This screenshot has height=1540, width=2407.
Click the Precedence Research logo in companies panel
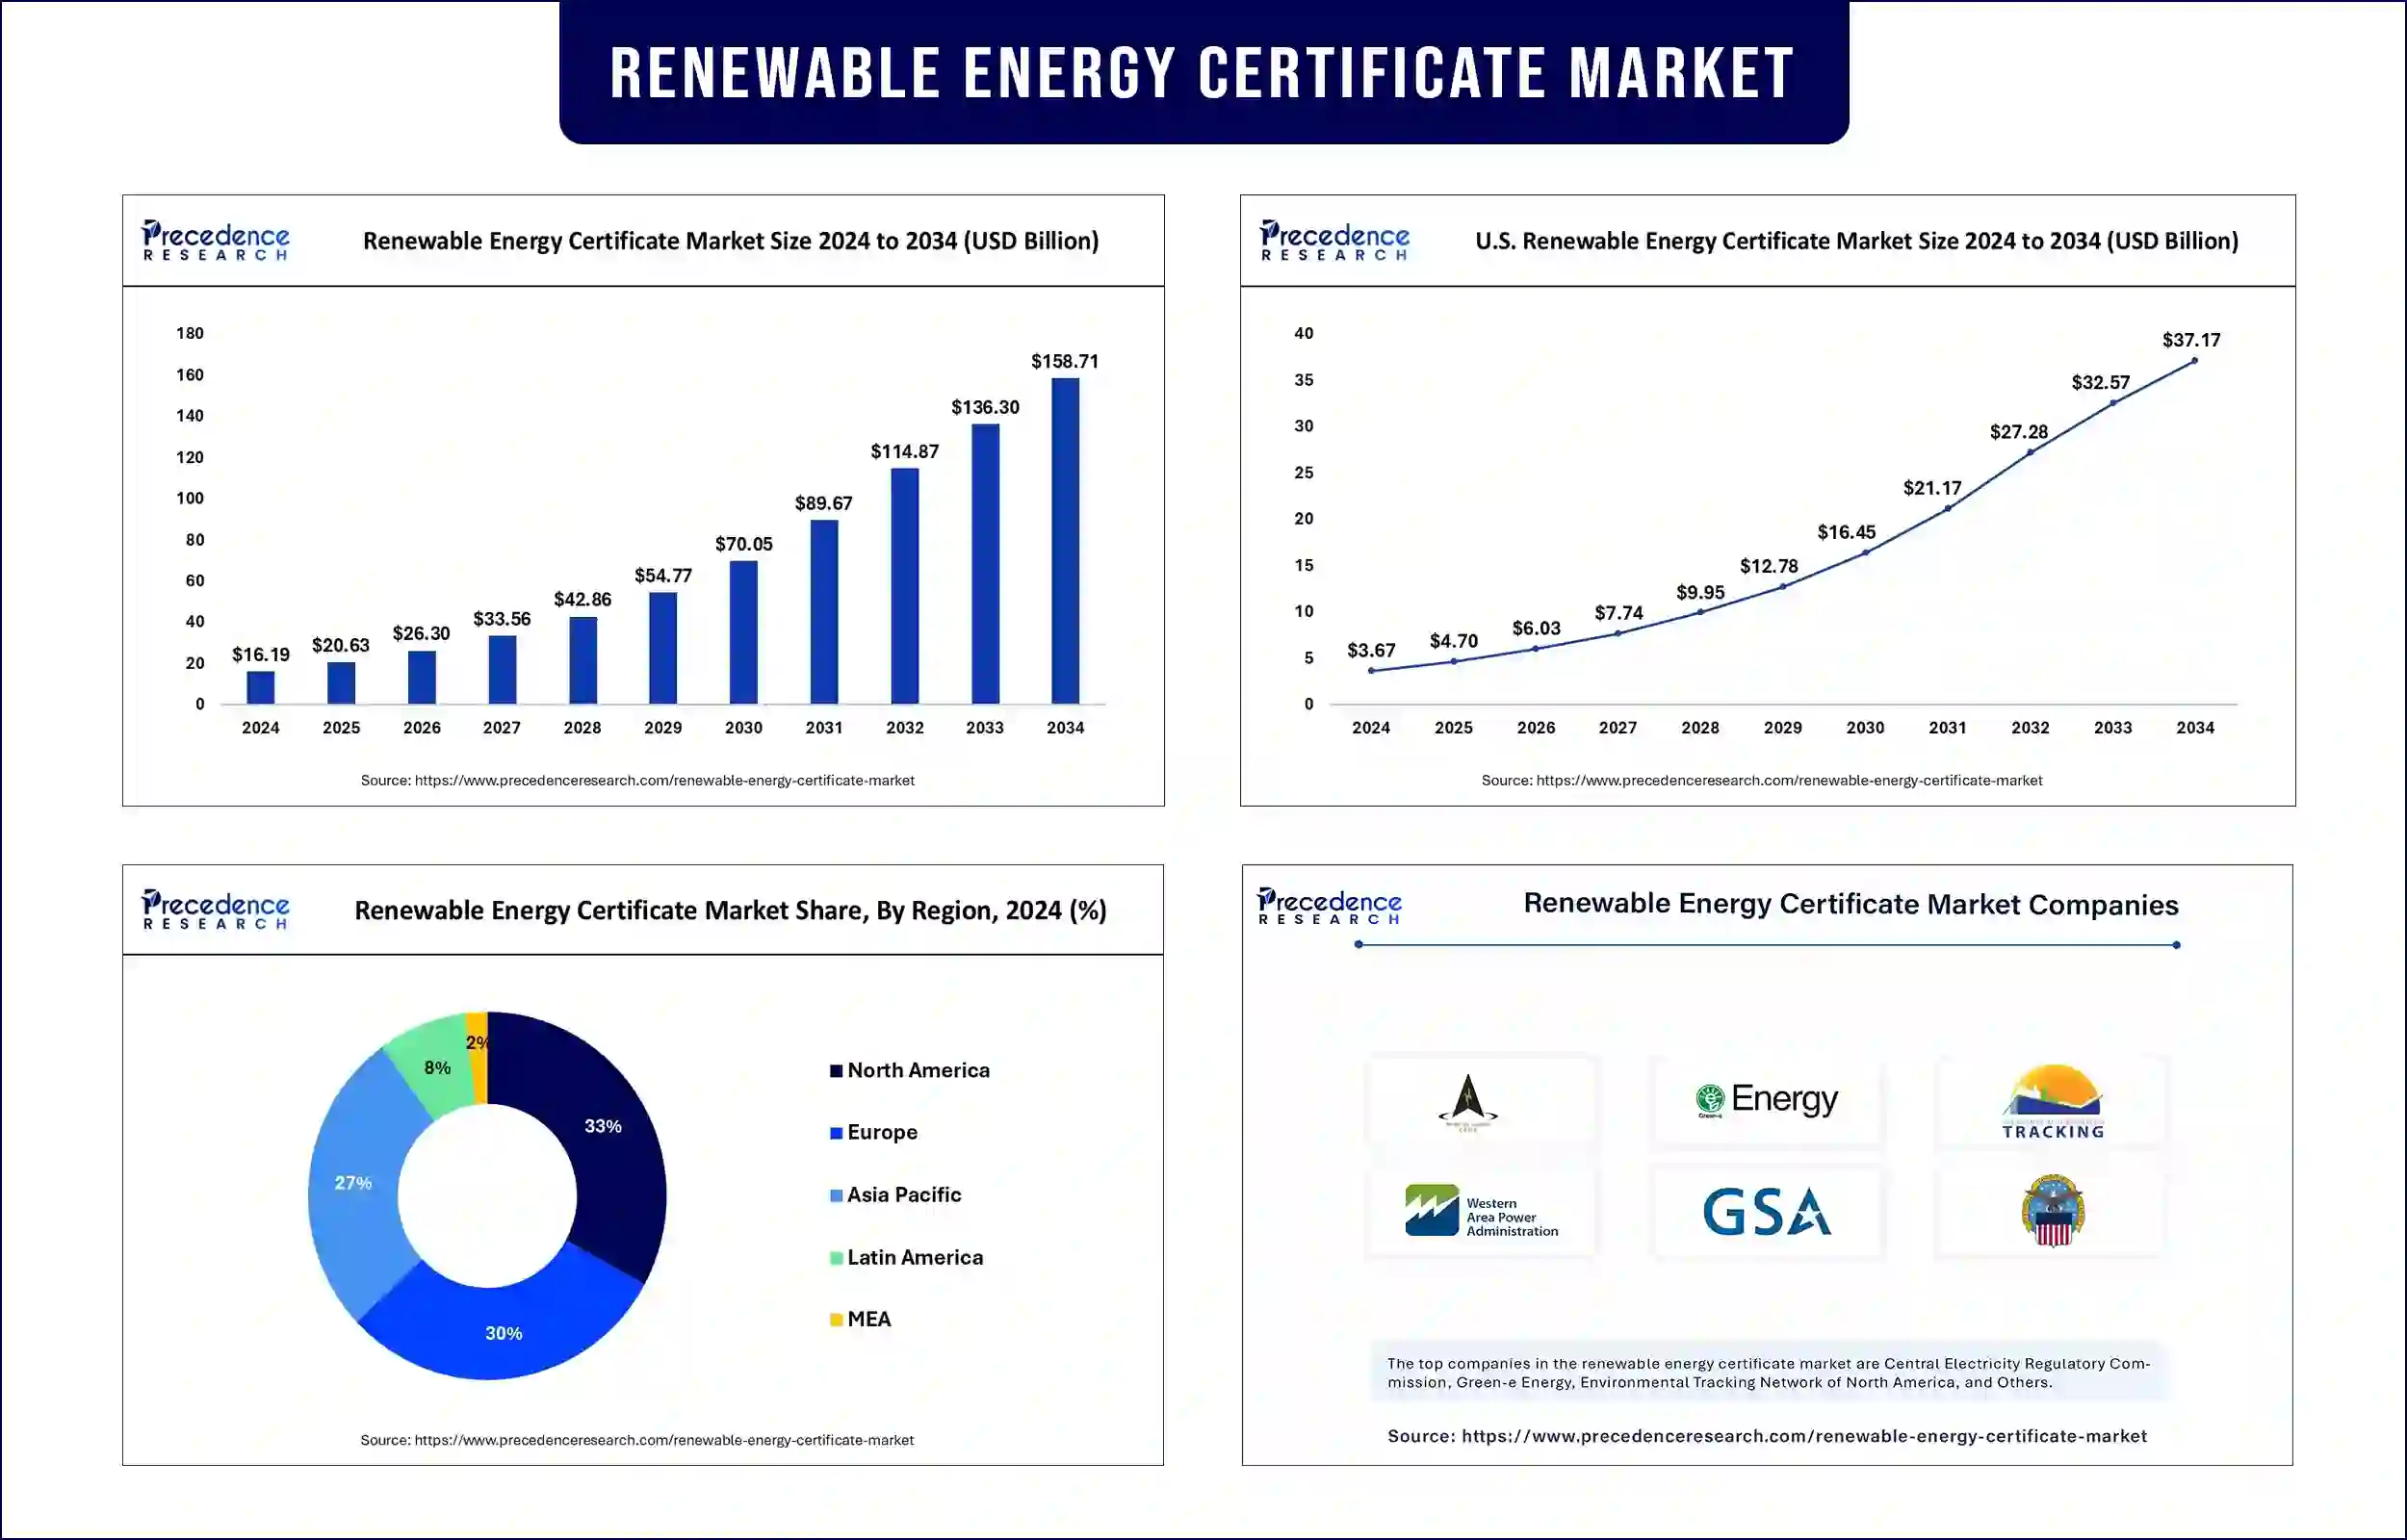click(x=1329, y=906)
